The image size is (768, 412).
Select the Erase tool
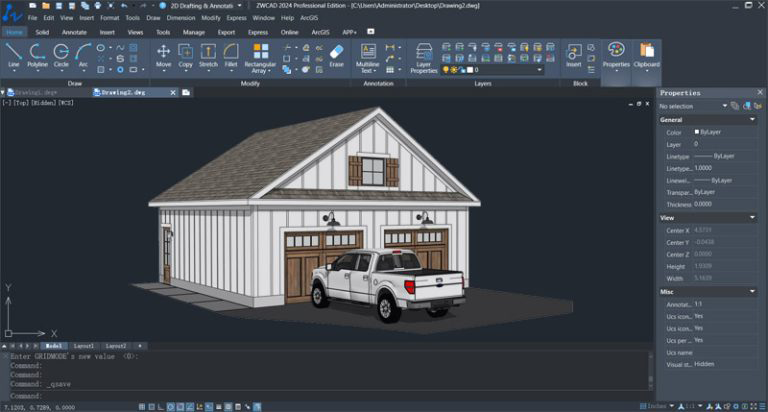[336, 54]
